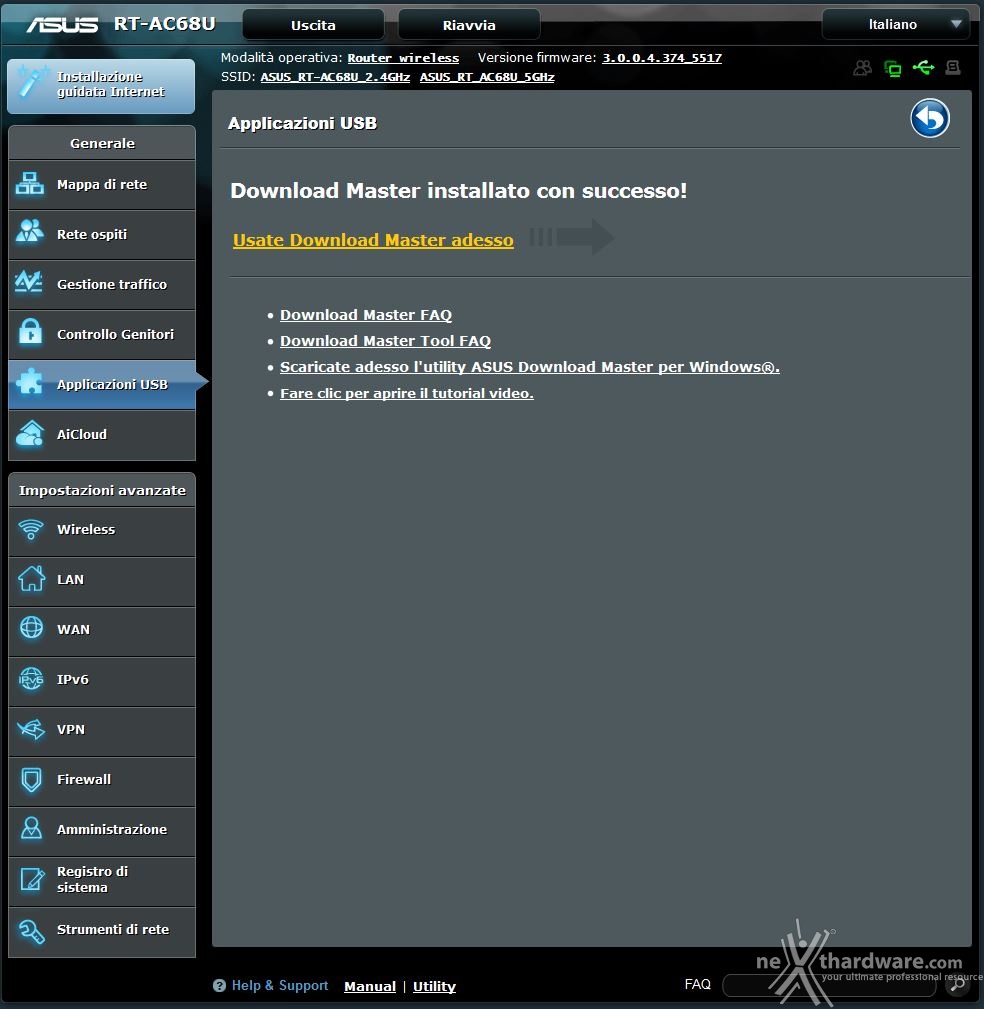
Task: Open LAN settings label
Action: [x=70, y=579]
